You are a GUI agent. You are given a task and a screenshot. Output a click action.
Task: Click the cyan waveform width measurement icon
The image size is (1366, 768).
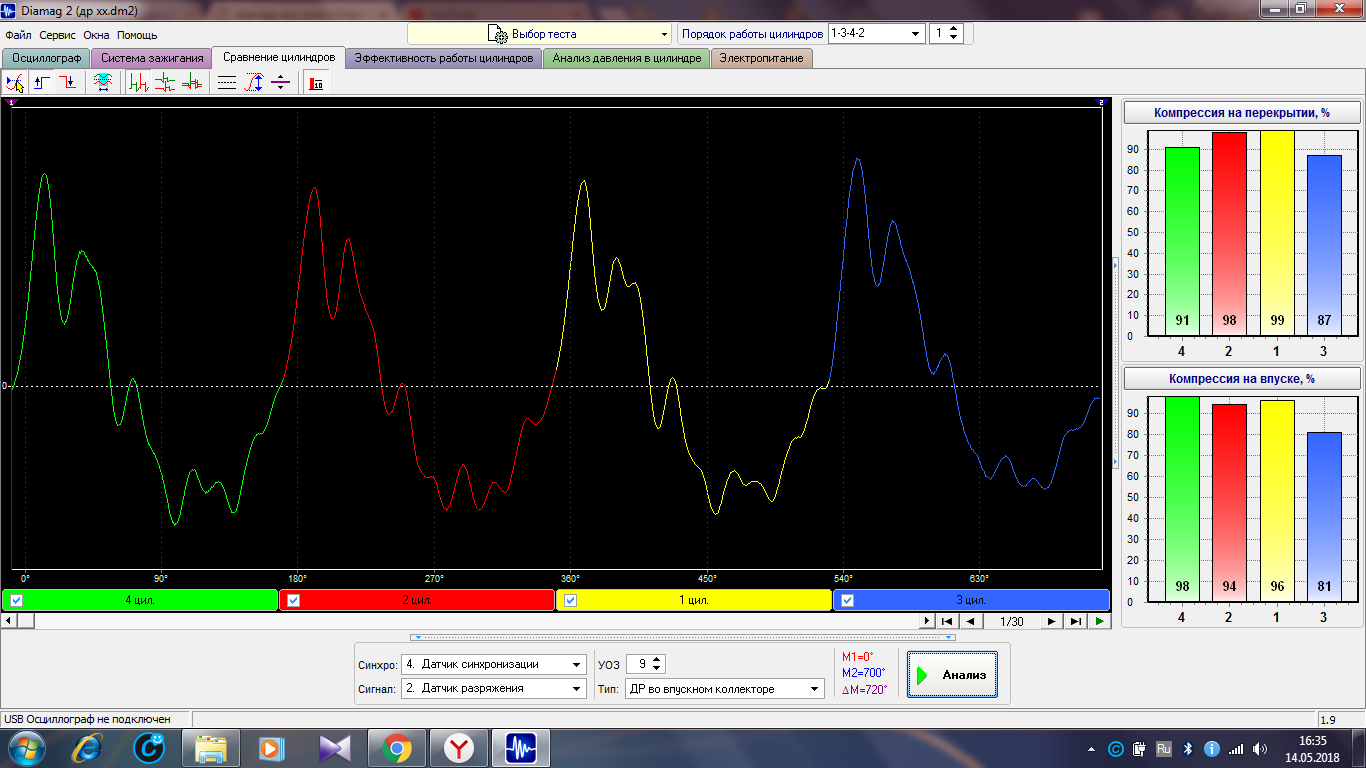102,84
